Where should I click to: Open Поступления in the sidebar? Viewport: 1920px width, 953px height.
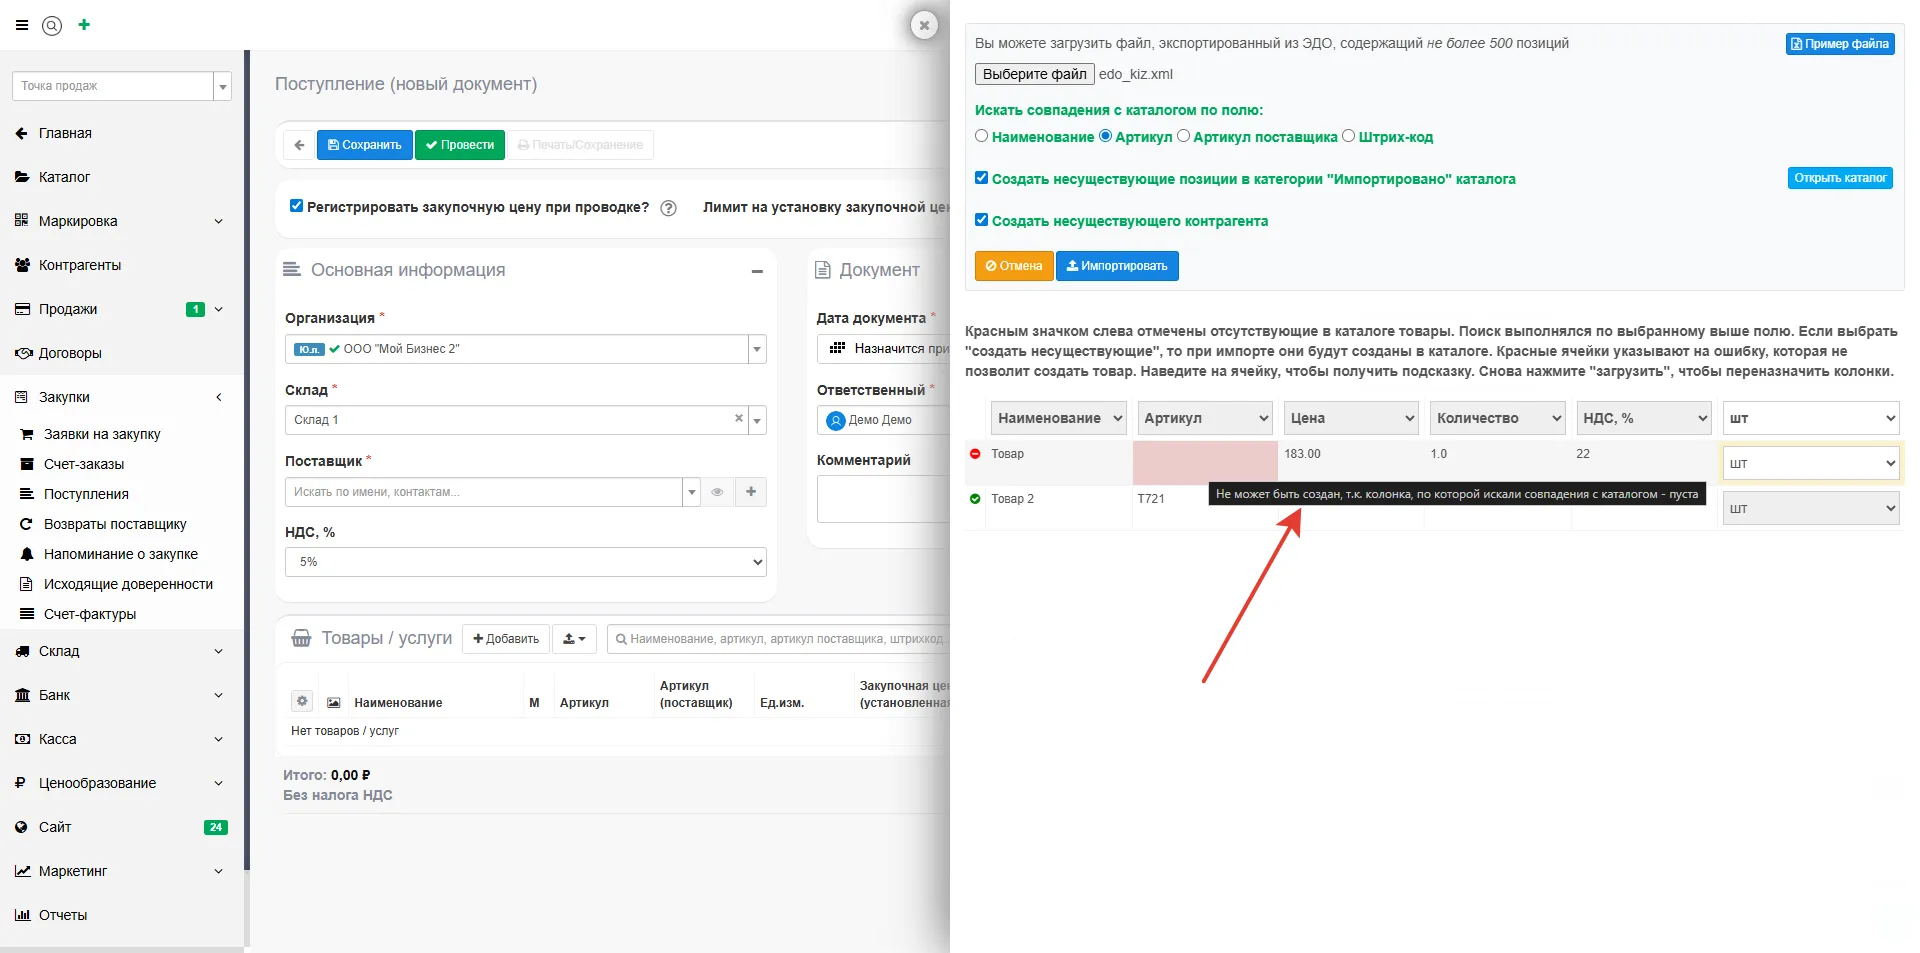click(86, 494)
